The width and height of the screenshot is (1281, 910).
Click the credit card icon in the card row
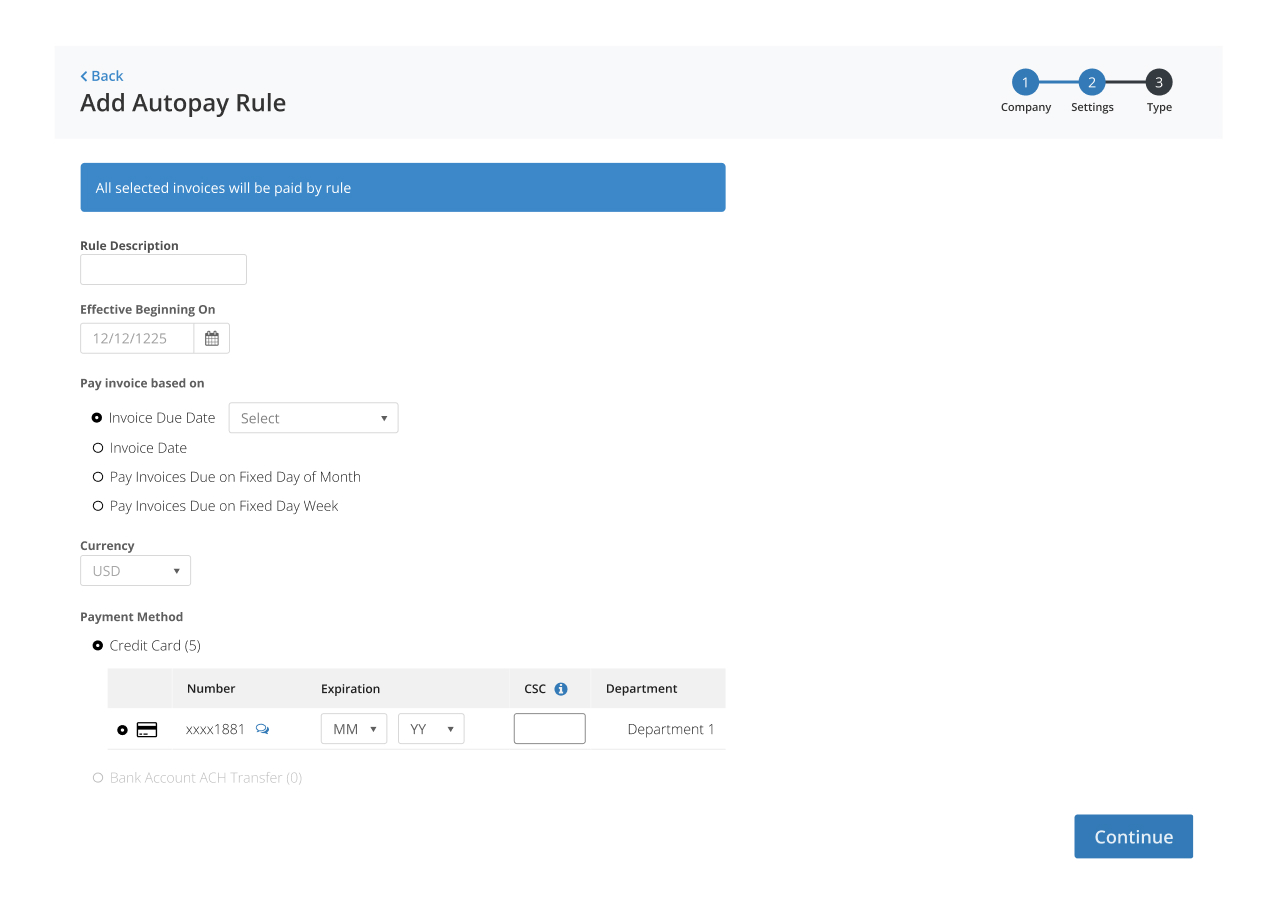(147, 730)
